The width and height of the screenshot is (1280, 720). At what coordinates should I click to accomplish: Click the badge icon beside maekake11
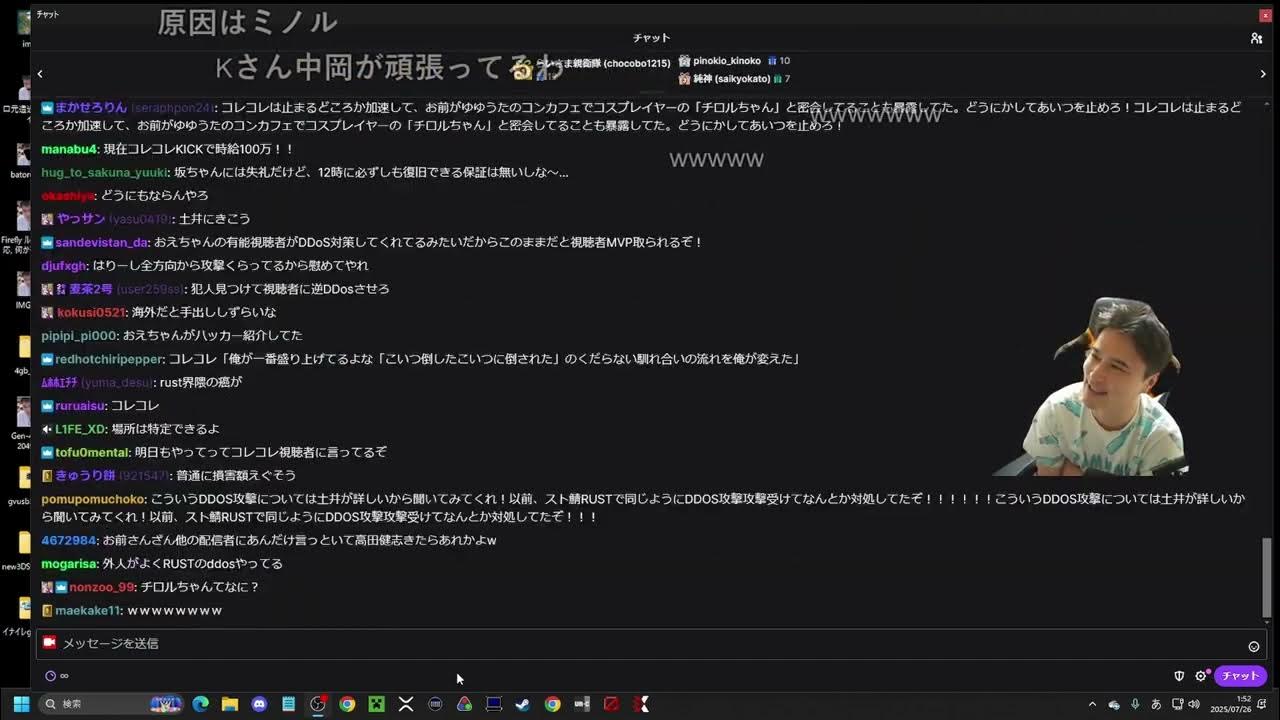pos(47,610)
